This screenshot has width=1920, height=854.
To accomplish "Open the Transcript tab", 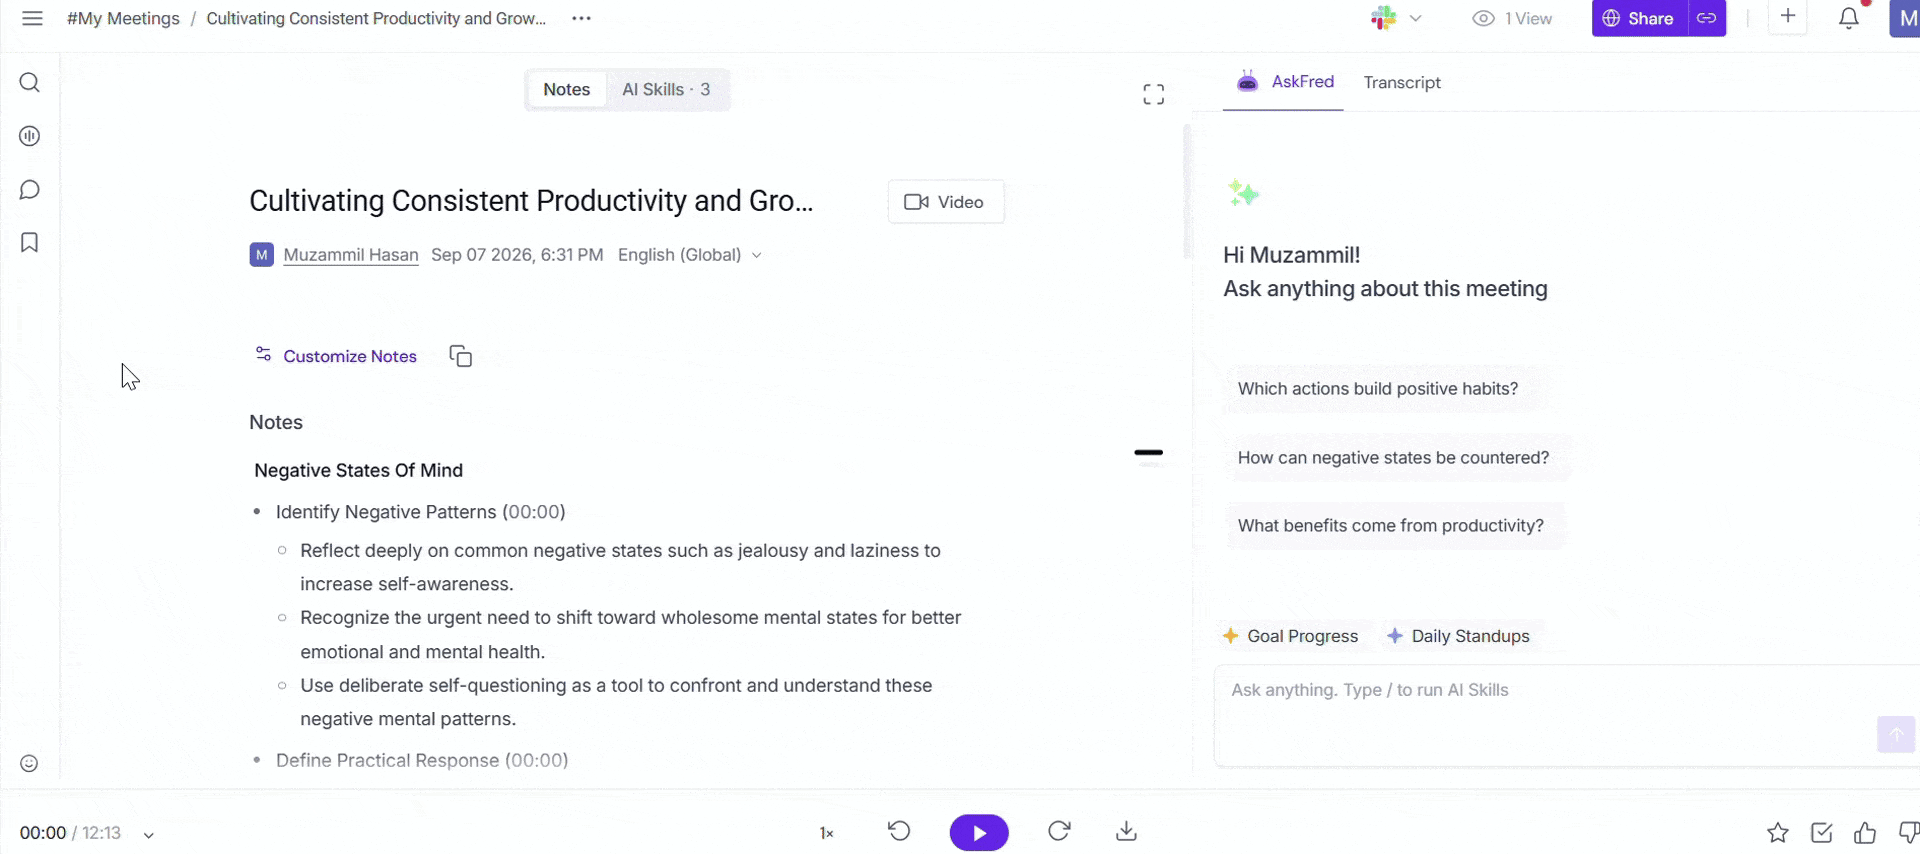I will [1402, 82].
